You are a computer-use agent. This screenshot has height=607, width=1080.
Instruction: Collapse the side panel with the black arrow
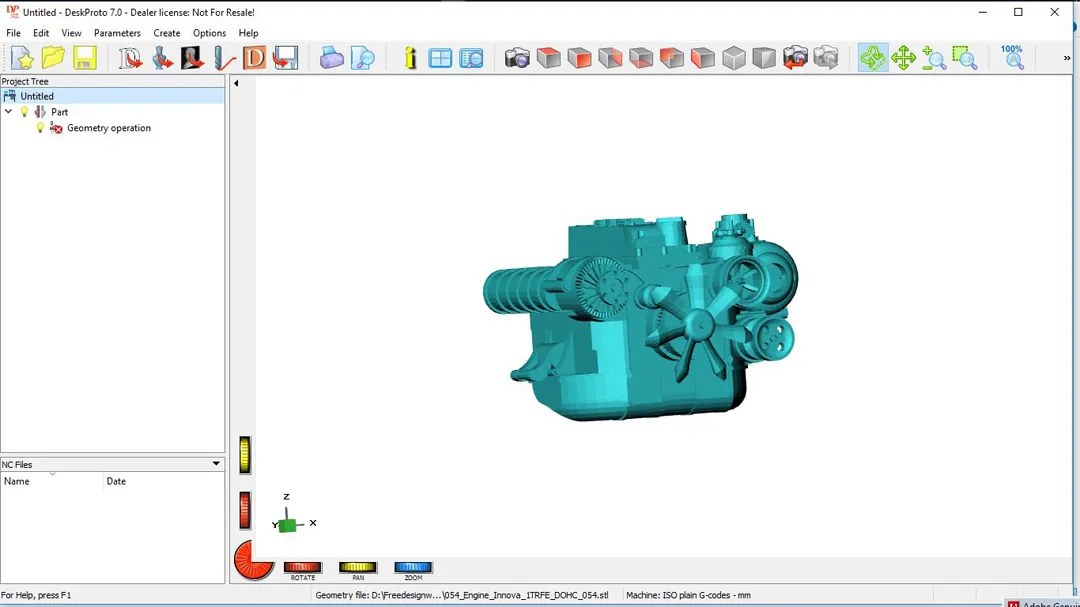[236, 83]
